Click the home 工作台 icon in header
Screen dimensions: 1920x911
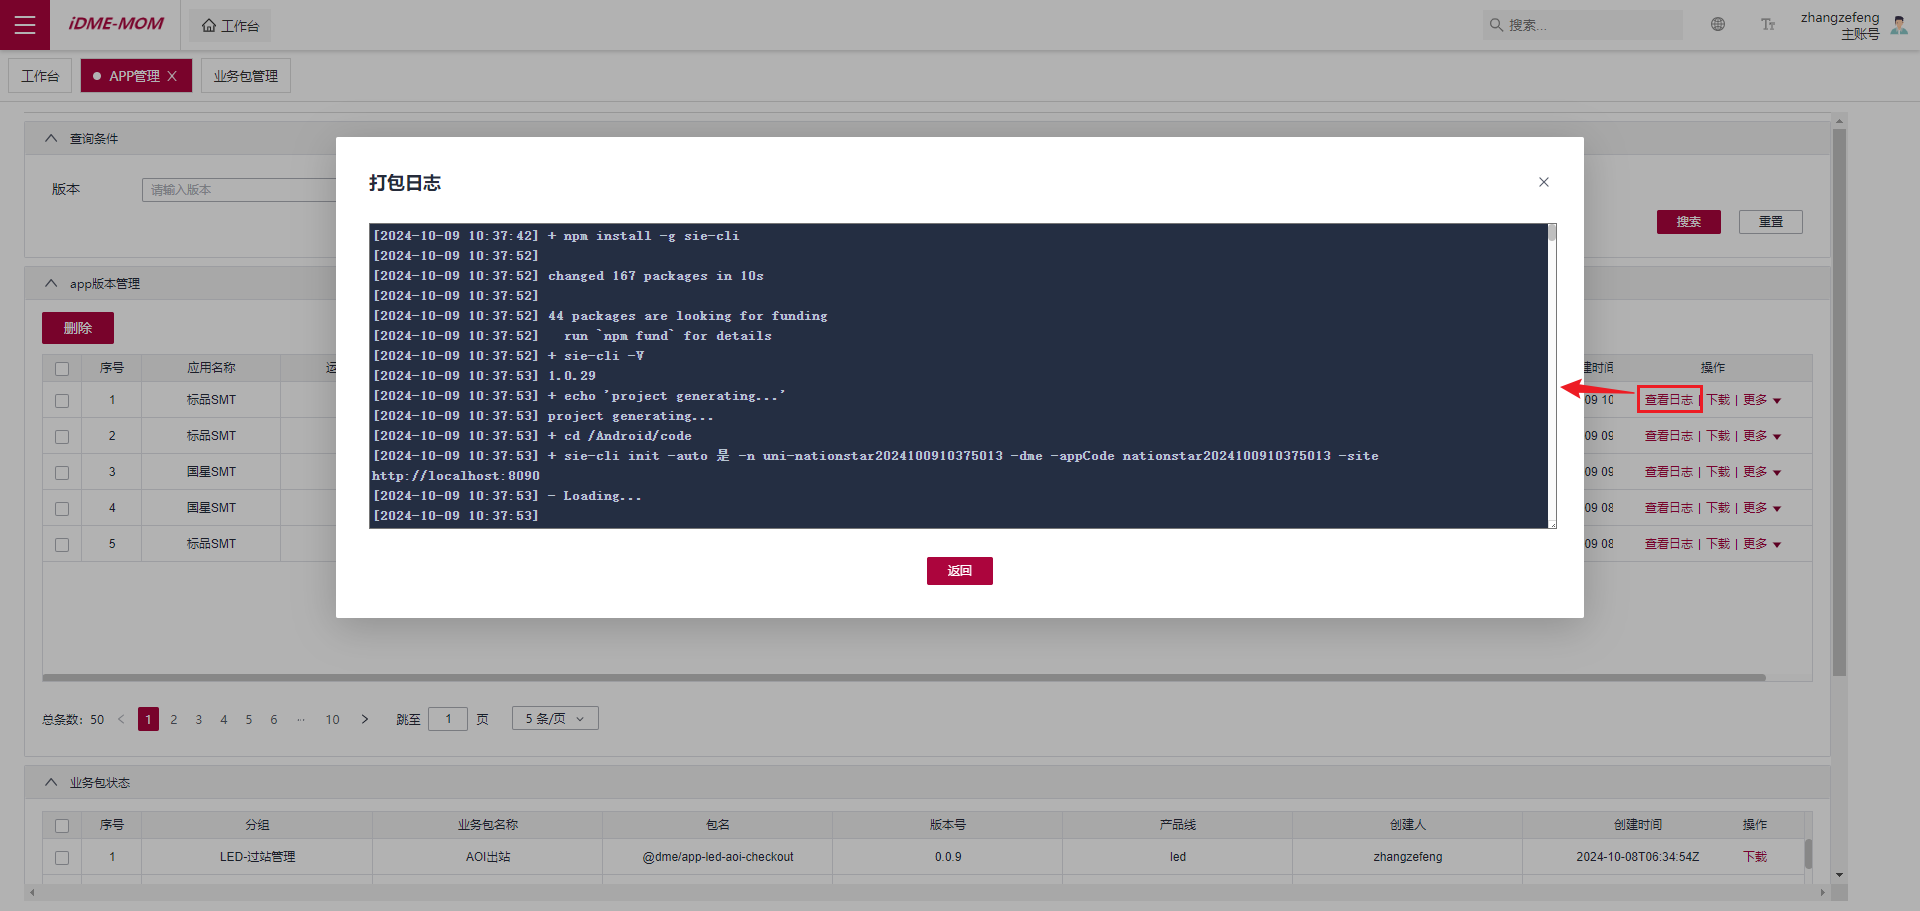point(209,26)
